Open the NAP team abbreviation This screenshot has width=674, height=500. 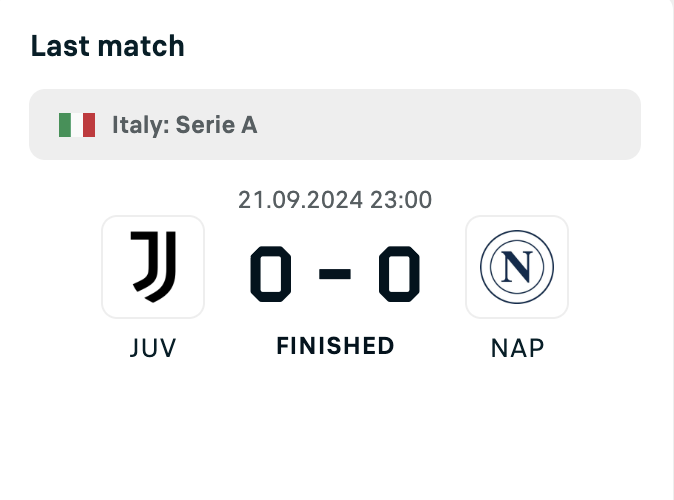pos(518,348)
